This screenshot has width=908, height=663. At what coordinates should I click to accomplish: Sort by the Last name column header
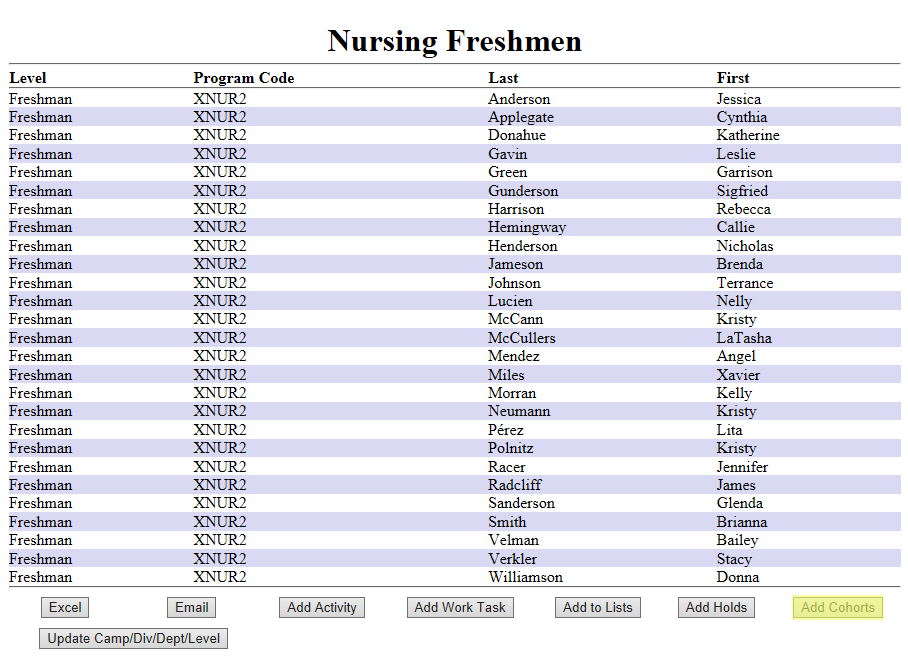tap(503, 77)
